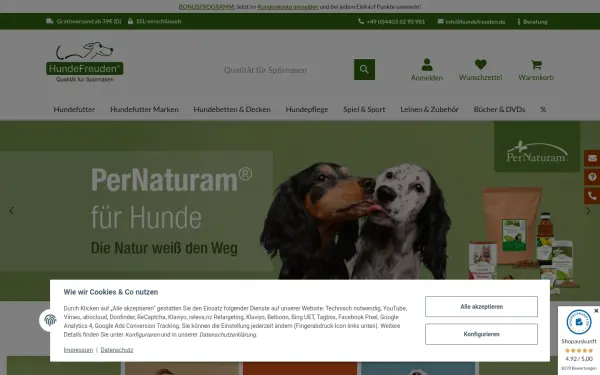
Task: Click SSL-verschlüsselt lock label
Action: 155,21
